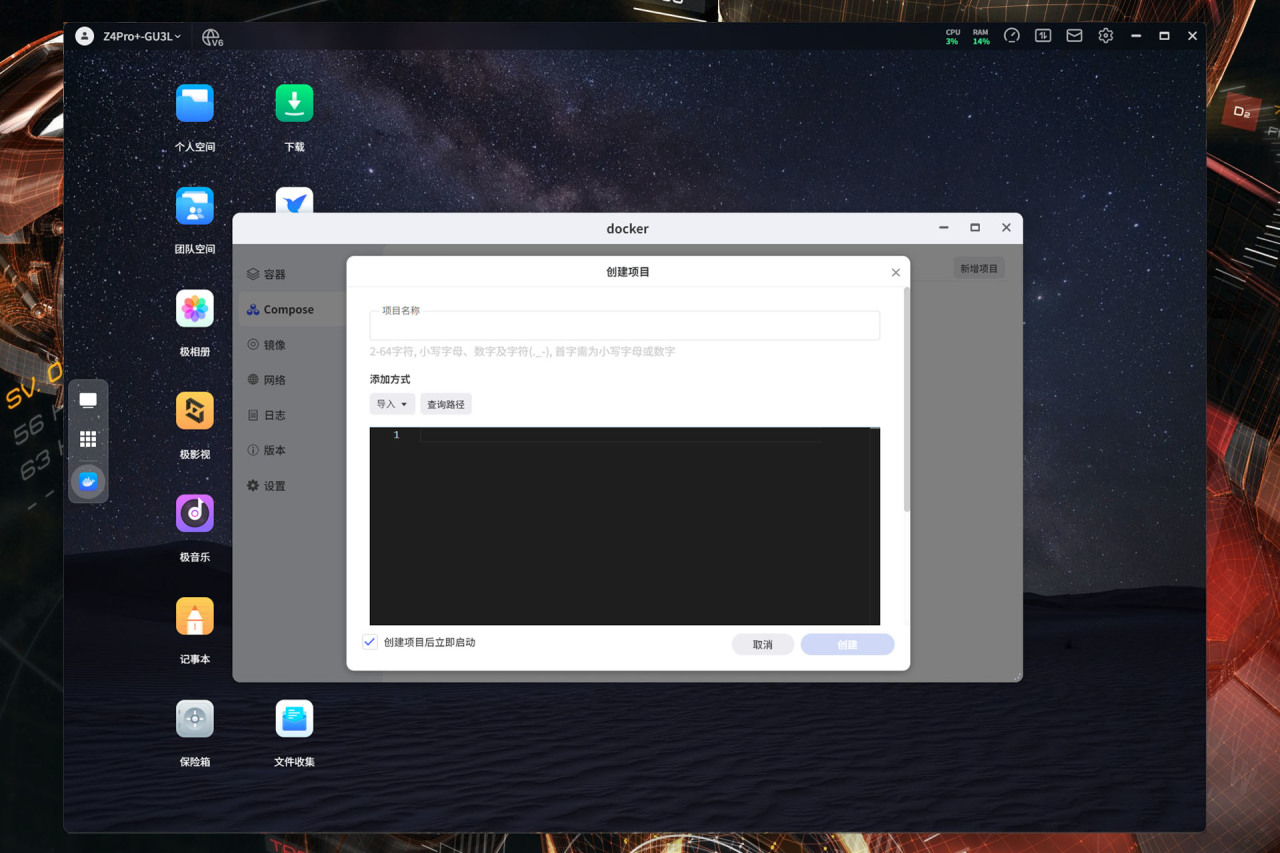
Task: Open the IPv6 network globe icon
Action: [212, 37]
